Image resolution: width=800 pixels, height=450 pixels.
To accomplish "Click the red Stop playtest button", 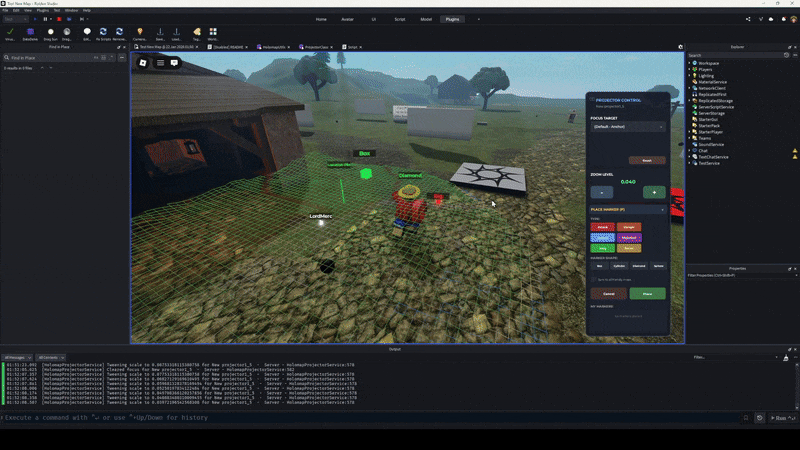I will tap(58, 18).
